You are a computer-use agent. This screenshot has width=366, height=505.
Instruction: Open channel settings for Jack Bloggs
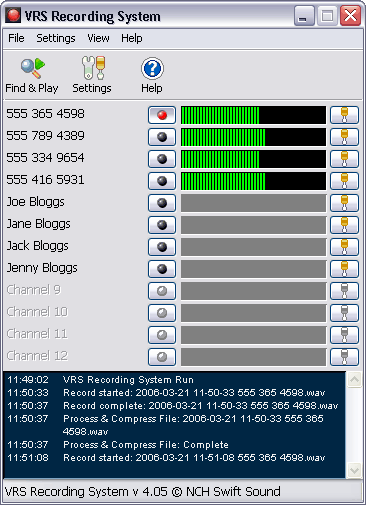(344, 247)
